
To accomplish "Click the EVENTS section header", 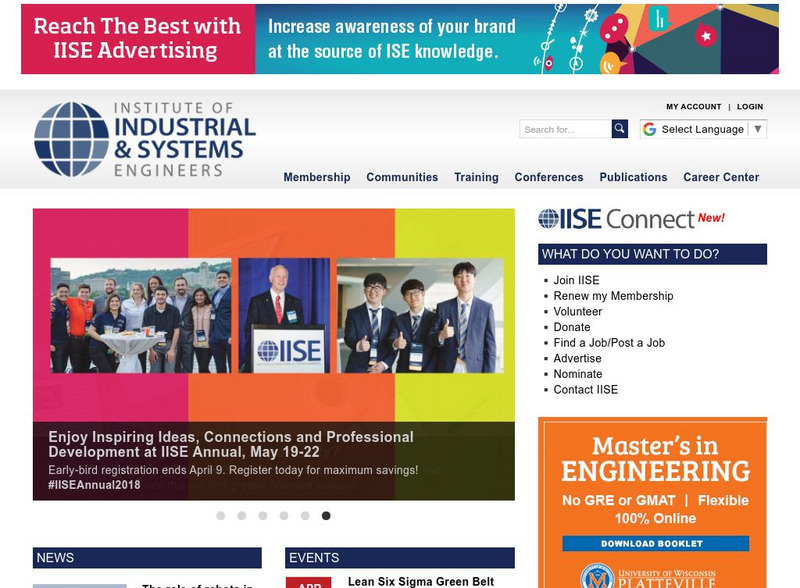I will click(x=399, y=558).
